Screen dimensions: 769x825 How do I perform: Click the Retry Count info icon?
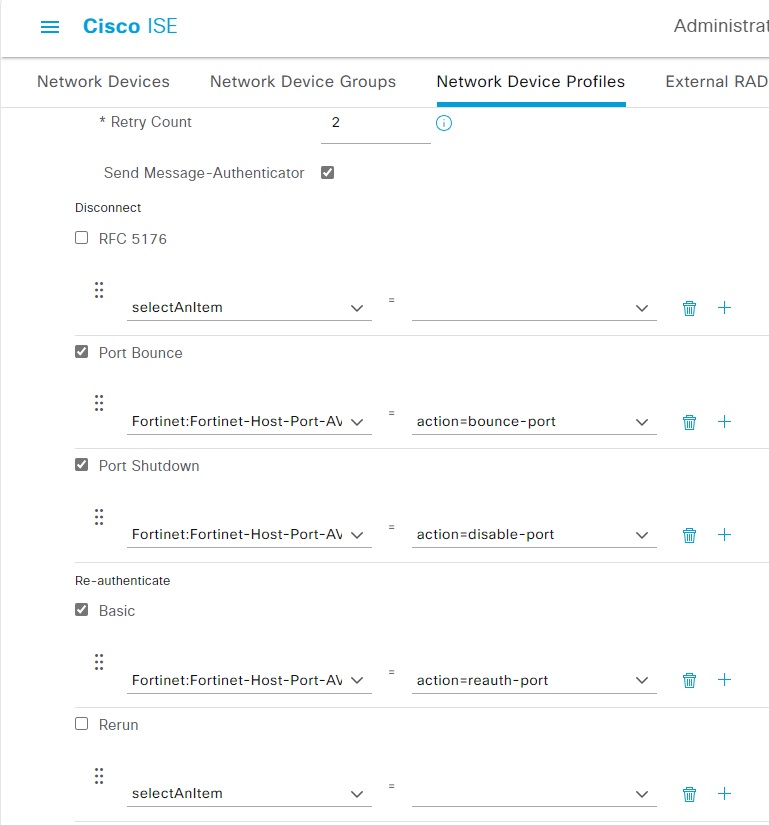click(445, 123)
